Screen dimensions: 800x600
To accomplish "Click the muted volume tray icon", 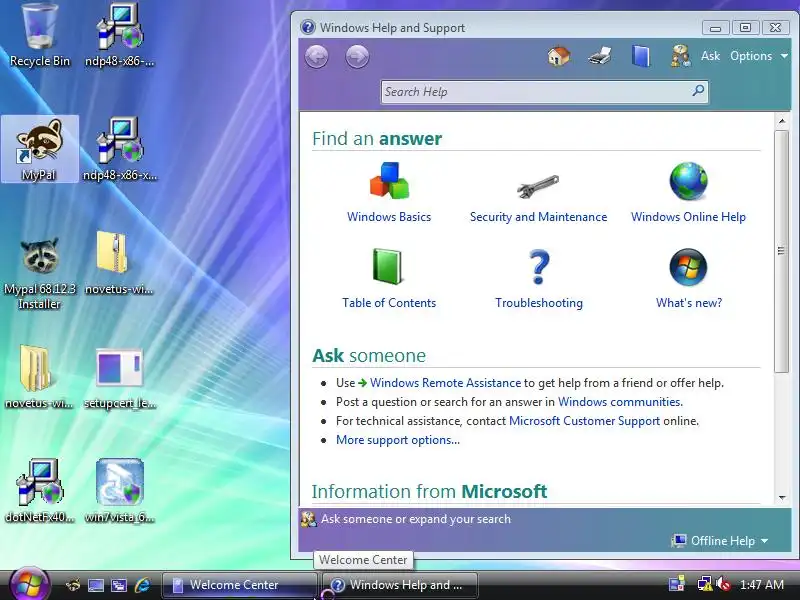I will point(723,584).
